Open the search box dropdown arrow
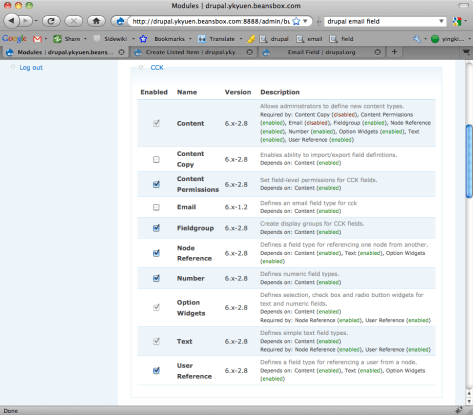473x415 pixels. click(x=441, y=21)
